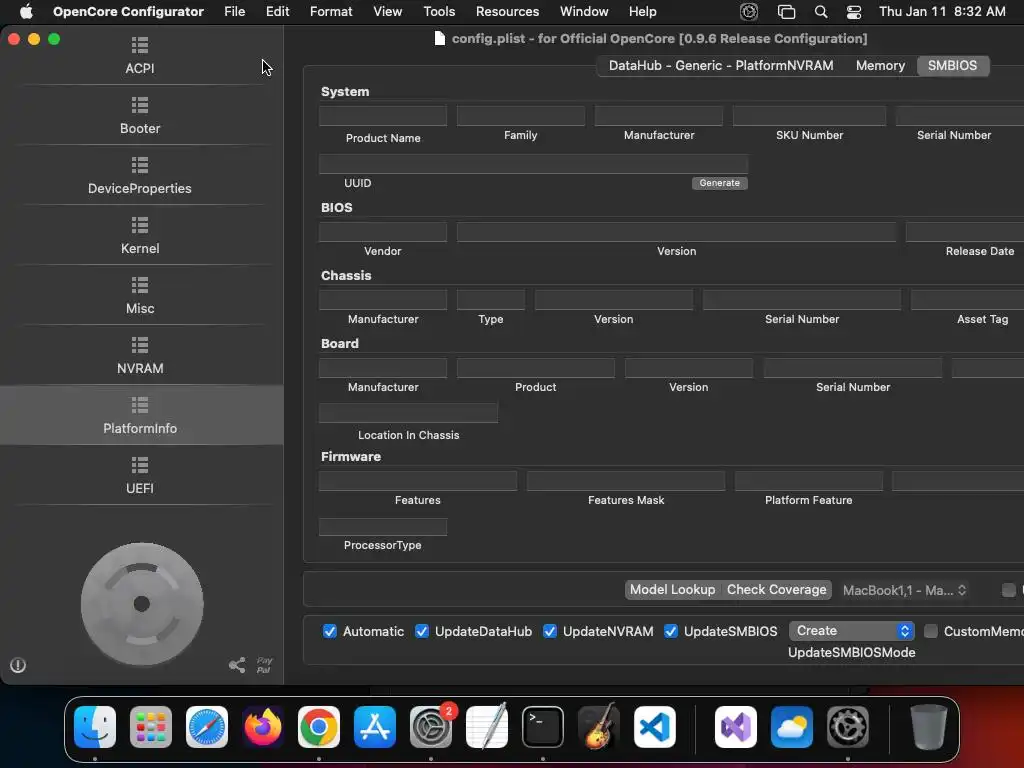Screen dimensions: 1024x768
Task: Switch to the Memory tab
Action: click(x=880, y=65)
